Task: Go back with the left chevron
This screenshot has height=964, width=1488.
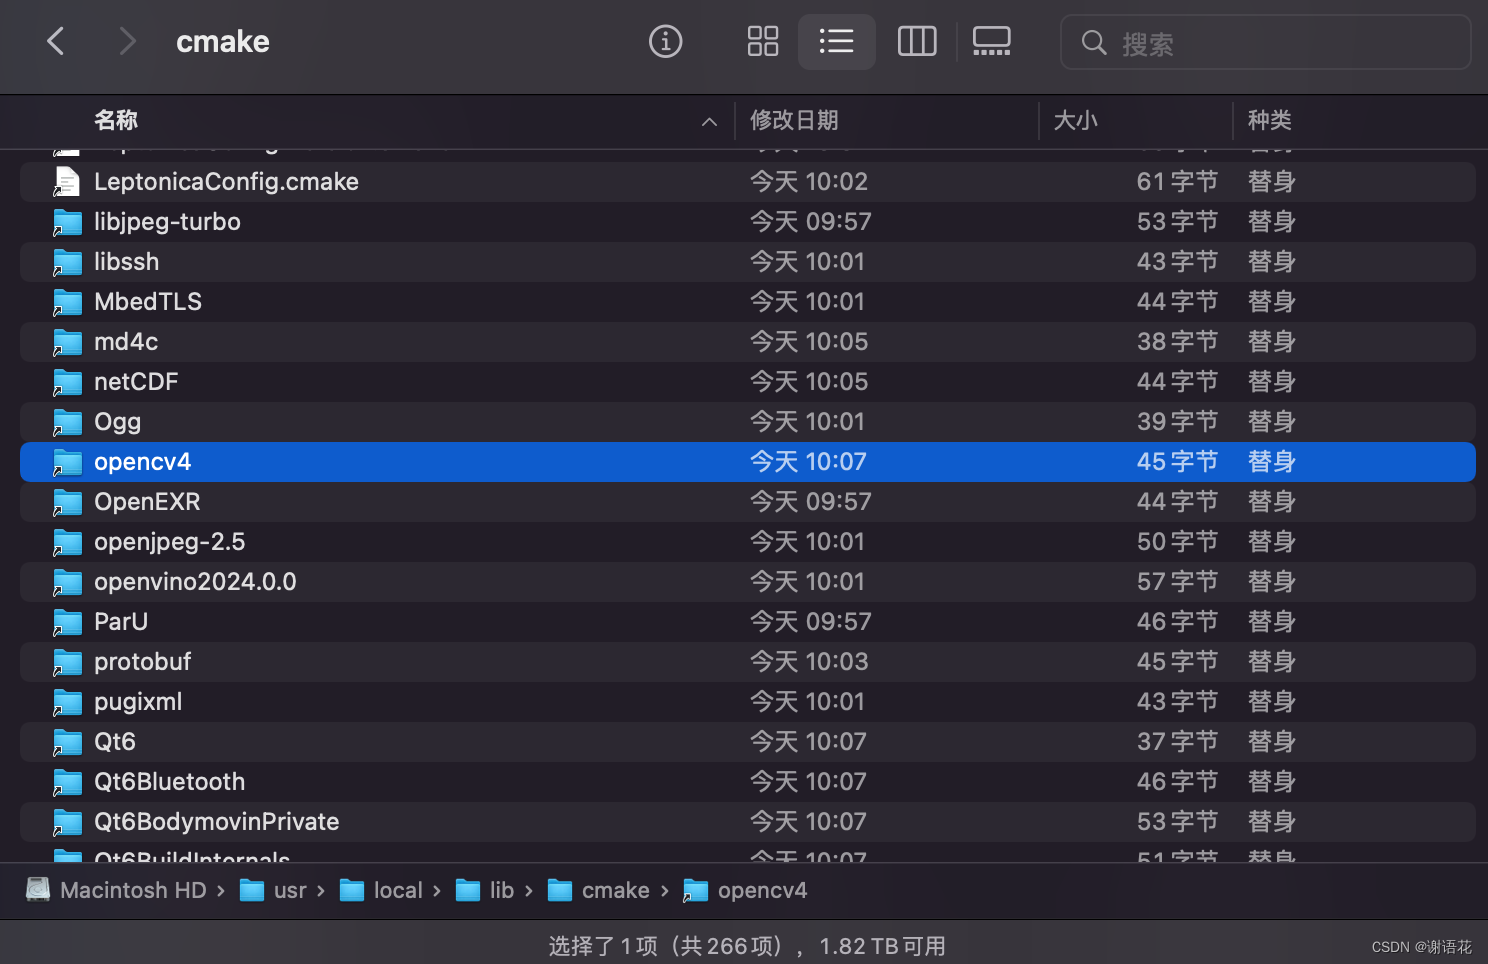Action: 56,41
